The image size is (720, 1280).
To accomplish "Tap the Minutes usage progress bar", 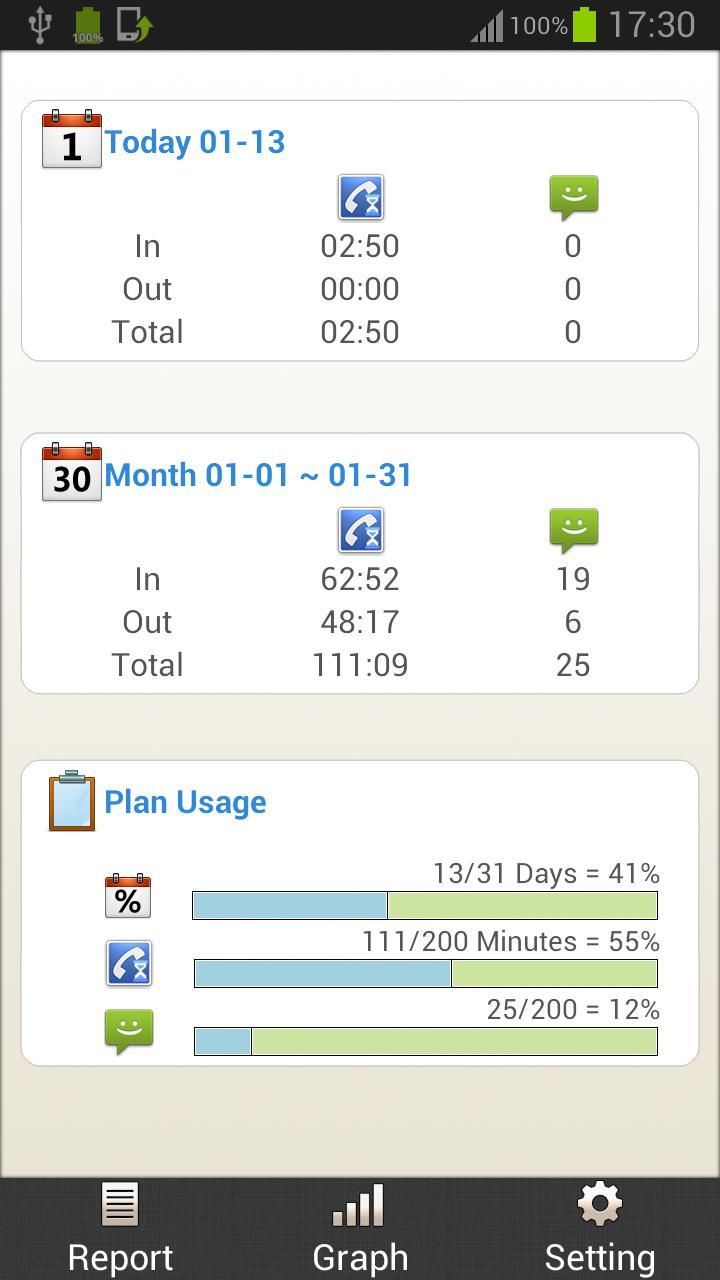I will point(425,973).
